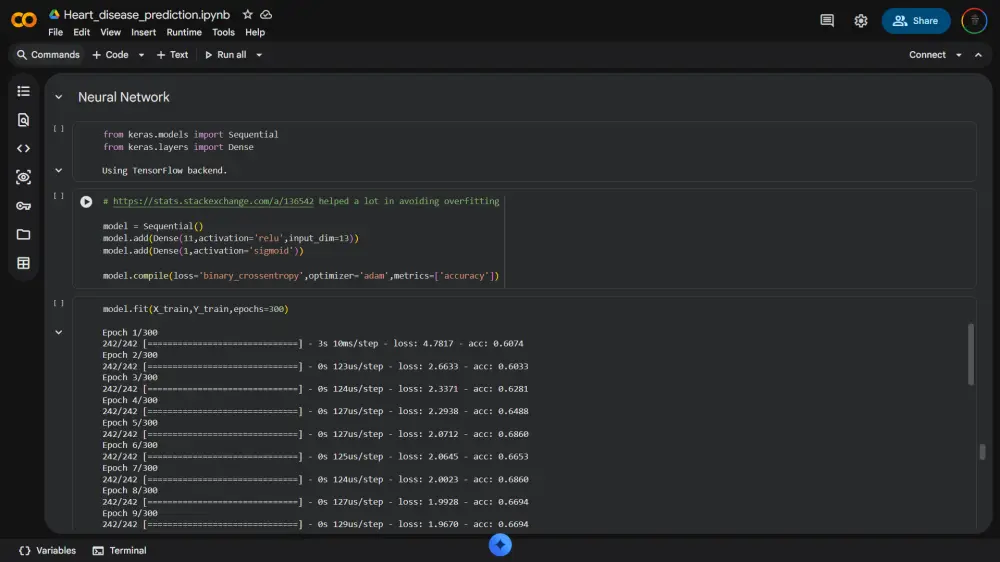Image resolution: width=1000 pixels, height=562 pixels.
Task: Launch the Gemini assistant button
Action: coord(500,545)
